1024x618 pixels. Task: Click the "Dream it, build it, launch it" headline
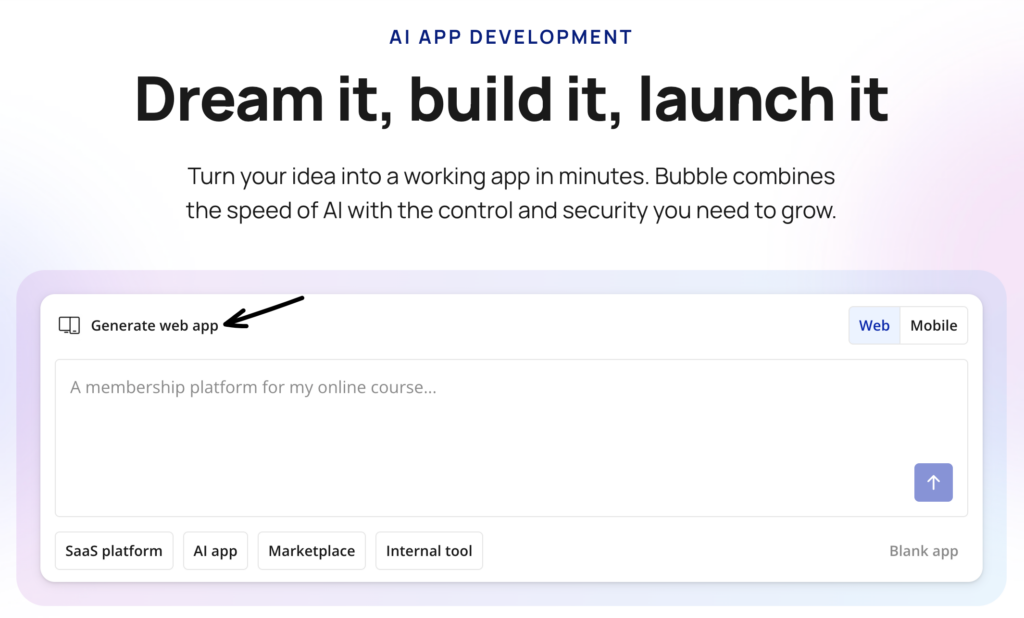(511, 99)
